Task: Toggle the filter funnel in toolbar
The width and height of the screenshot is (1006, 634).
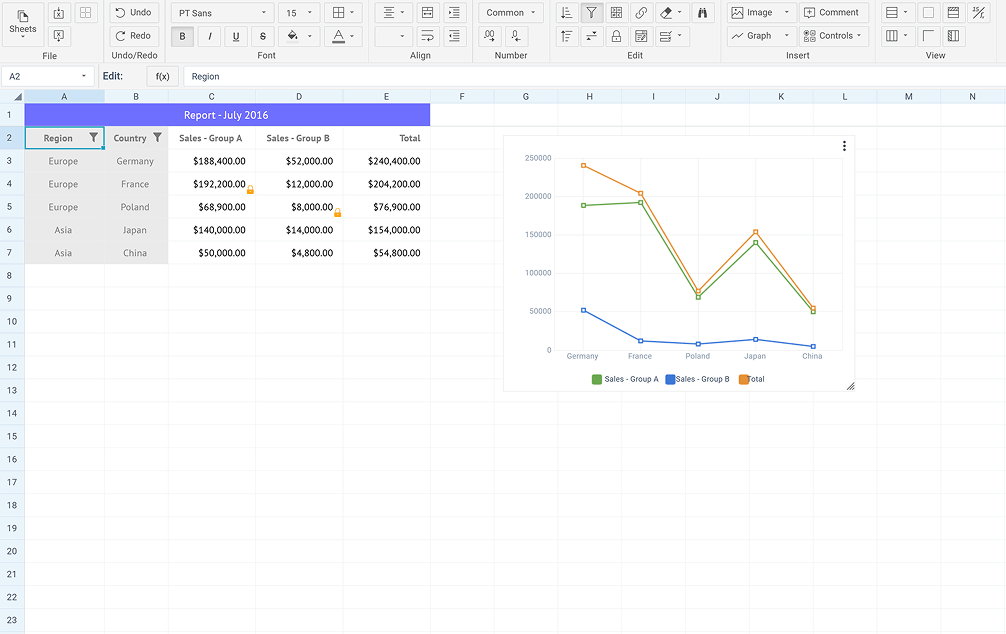Action: tap(592, 13)
